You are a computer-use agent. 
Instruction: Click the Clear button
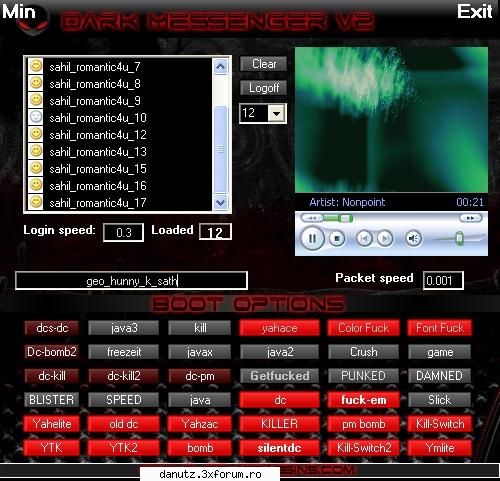264,64
